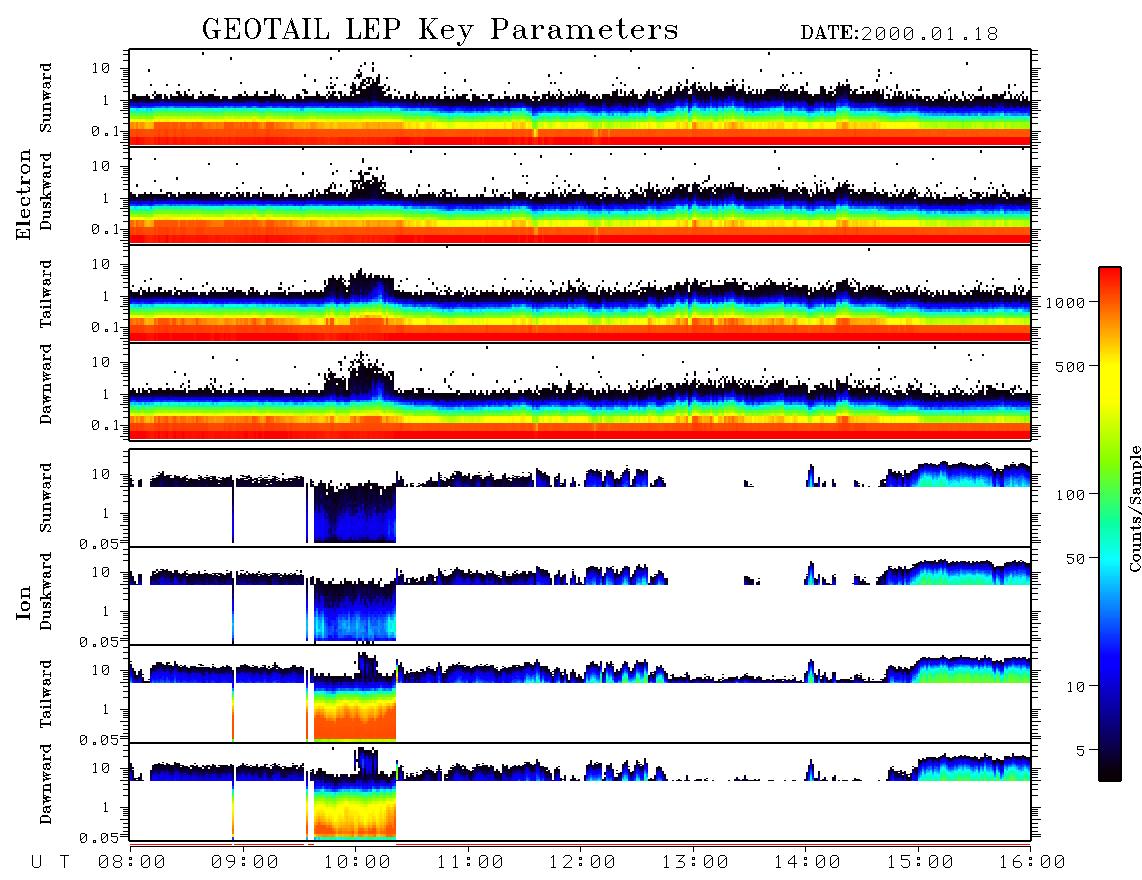Viewport: 1142px width, 880px height.
Task: Click the 0.05 tick on Ion Dawnward axis
Action: [x=98, y=838]
